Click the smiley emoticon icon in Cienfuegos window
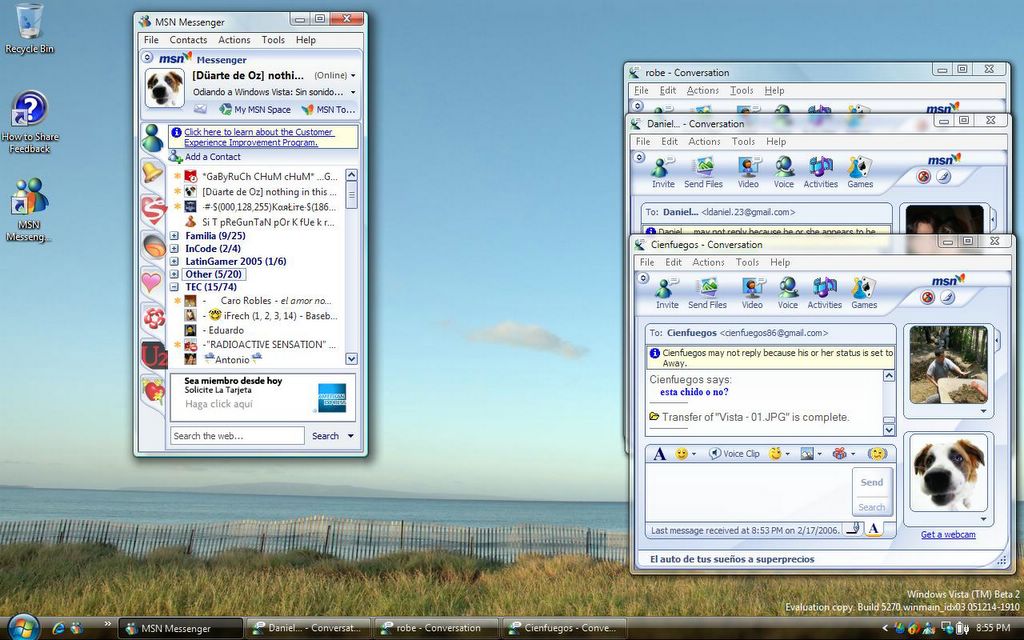1024x640 pixels. 681,453
